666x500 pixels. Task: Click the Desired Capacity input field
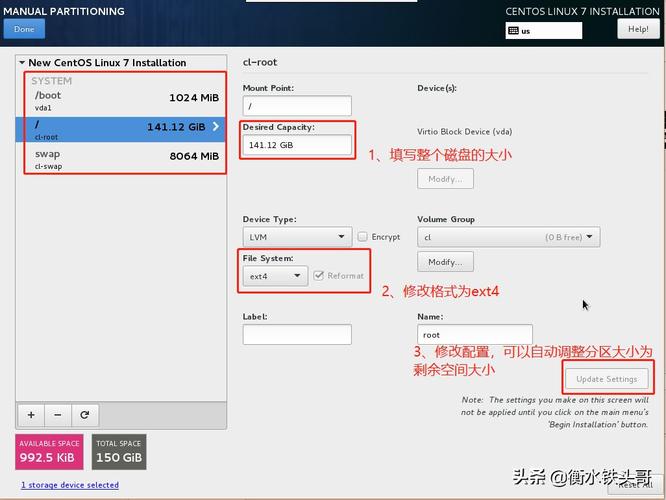[x=297, y=145]
